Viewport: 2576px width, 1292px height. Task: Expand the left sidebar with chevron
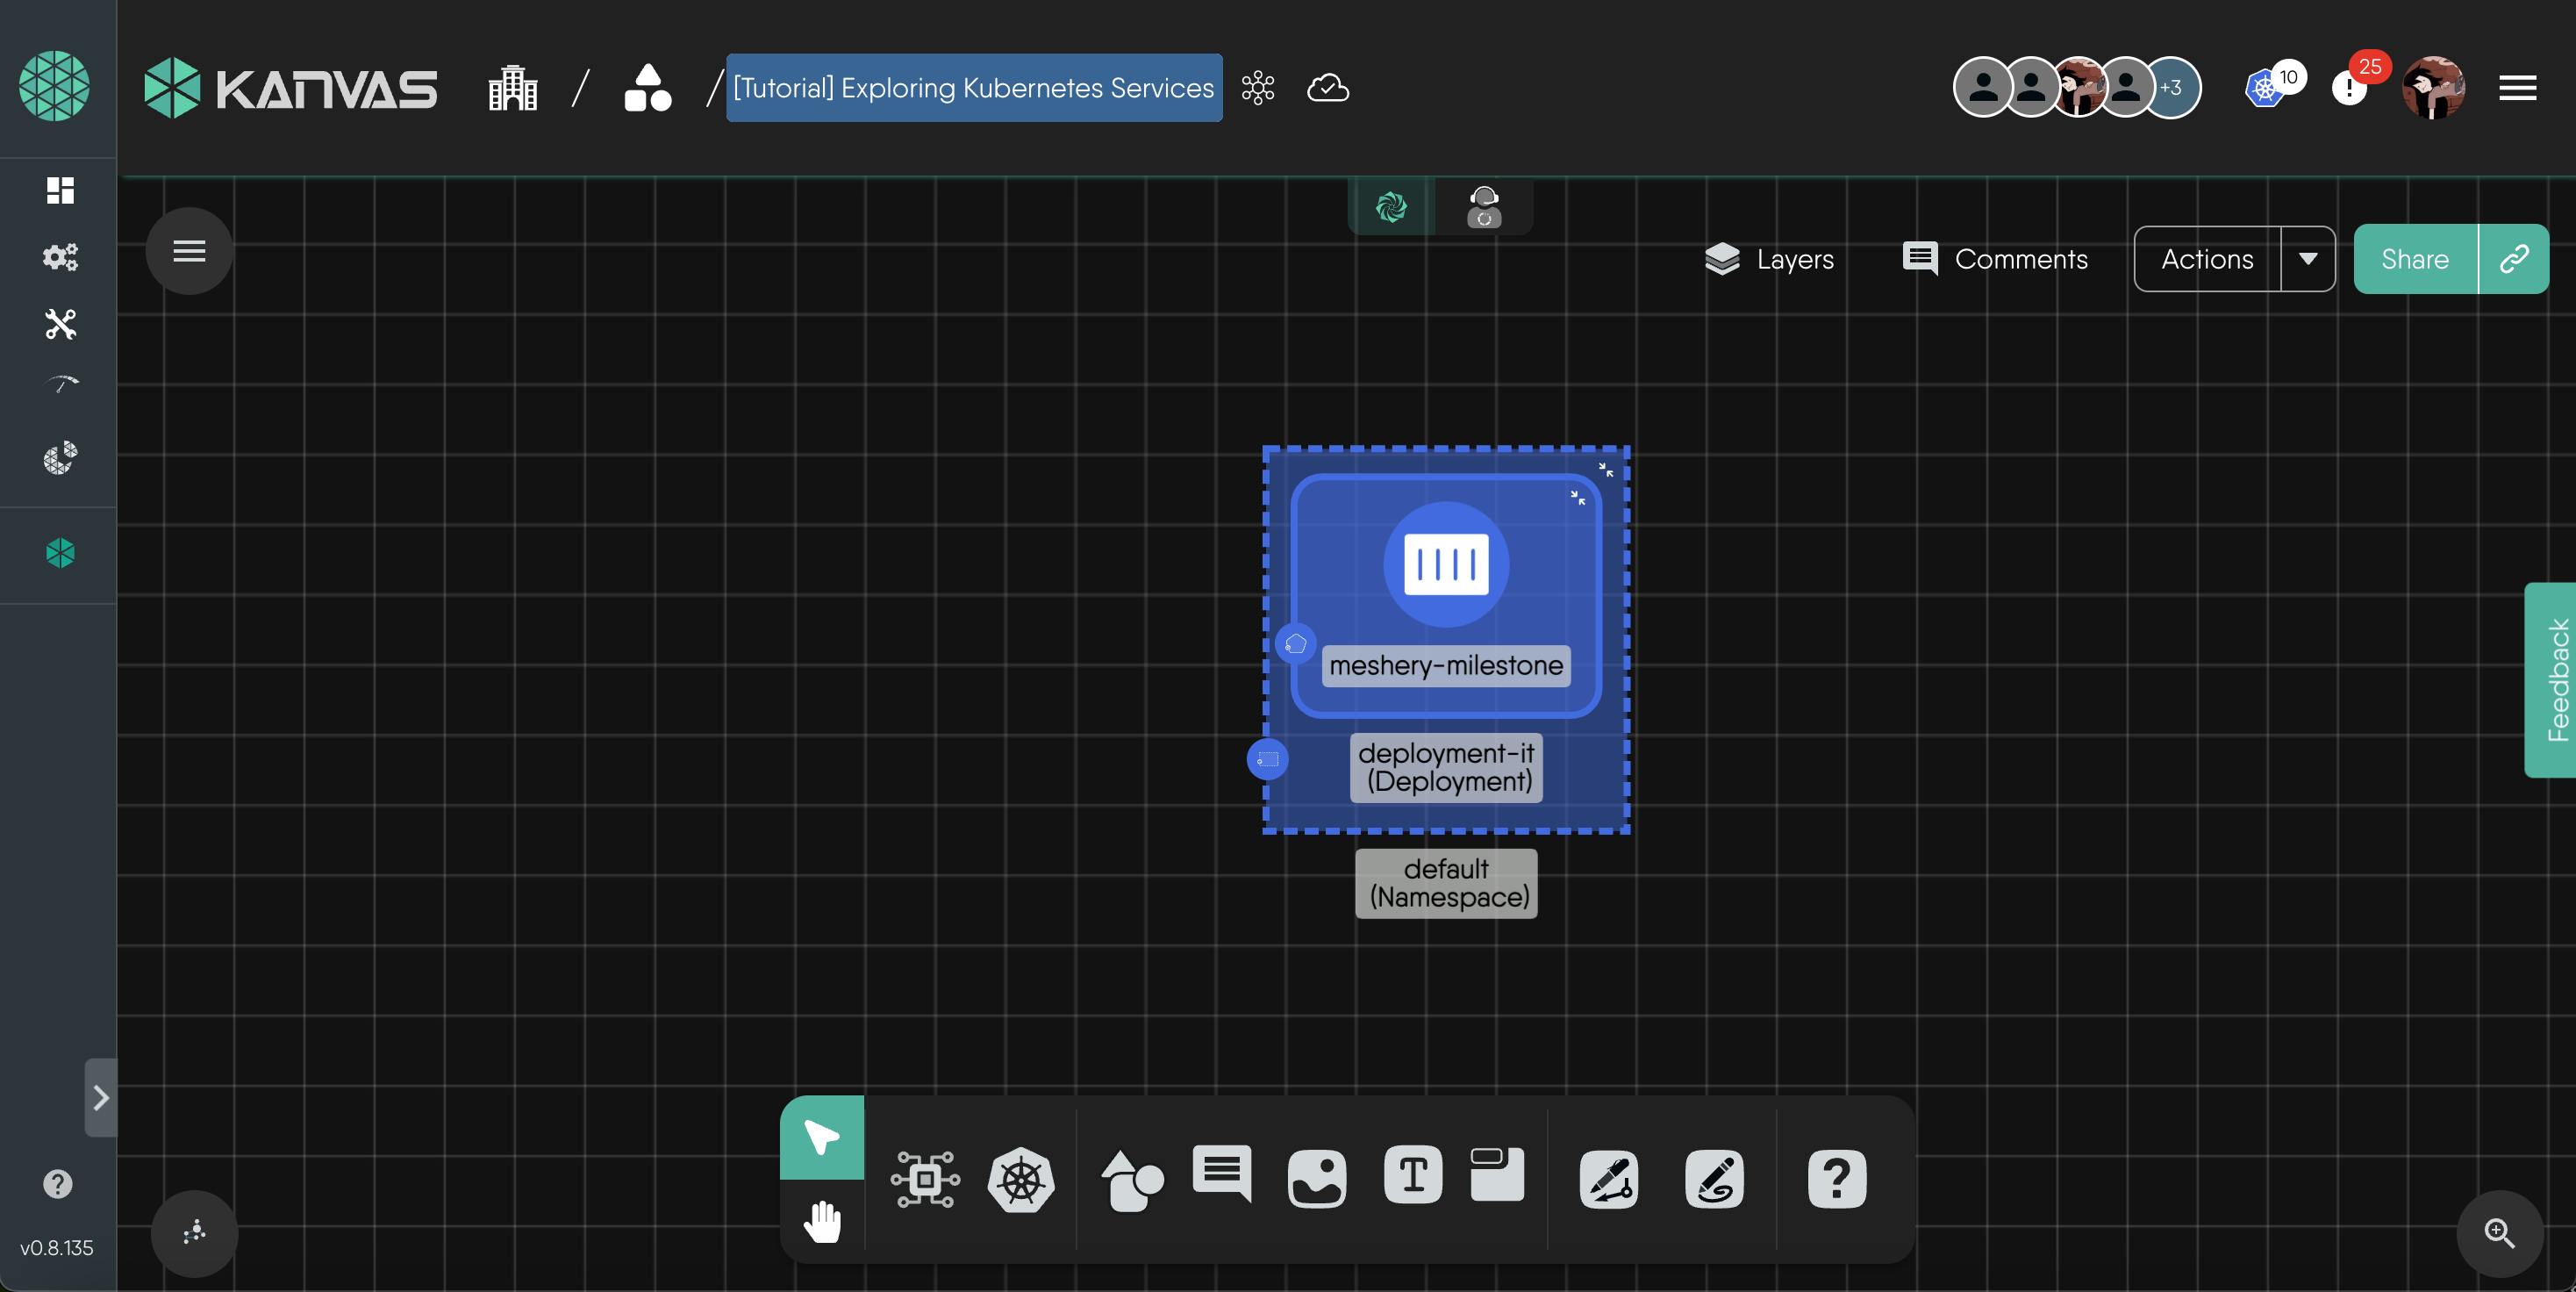100,1098
